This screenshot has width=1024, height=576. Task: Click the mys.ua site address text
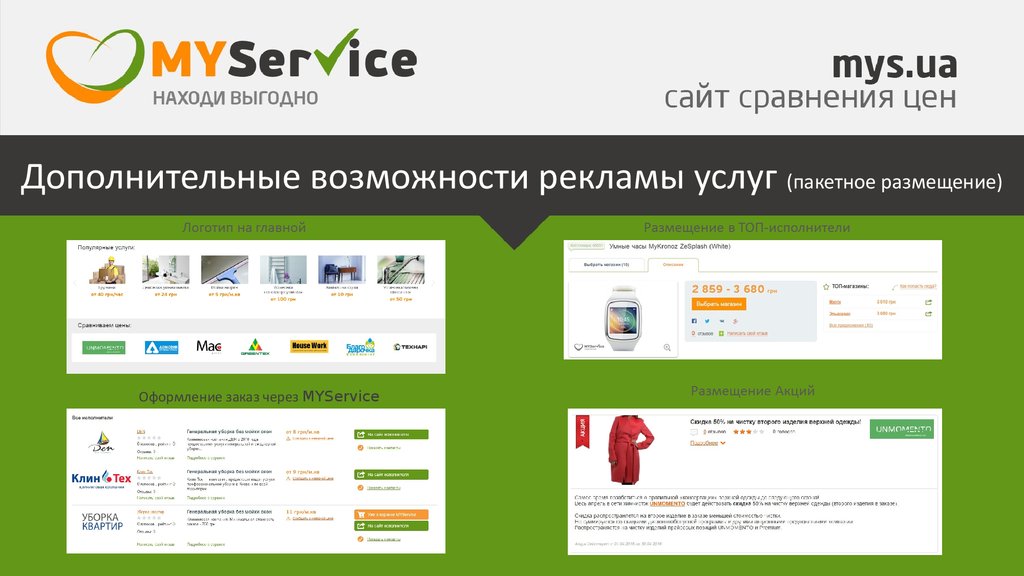894,64
